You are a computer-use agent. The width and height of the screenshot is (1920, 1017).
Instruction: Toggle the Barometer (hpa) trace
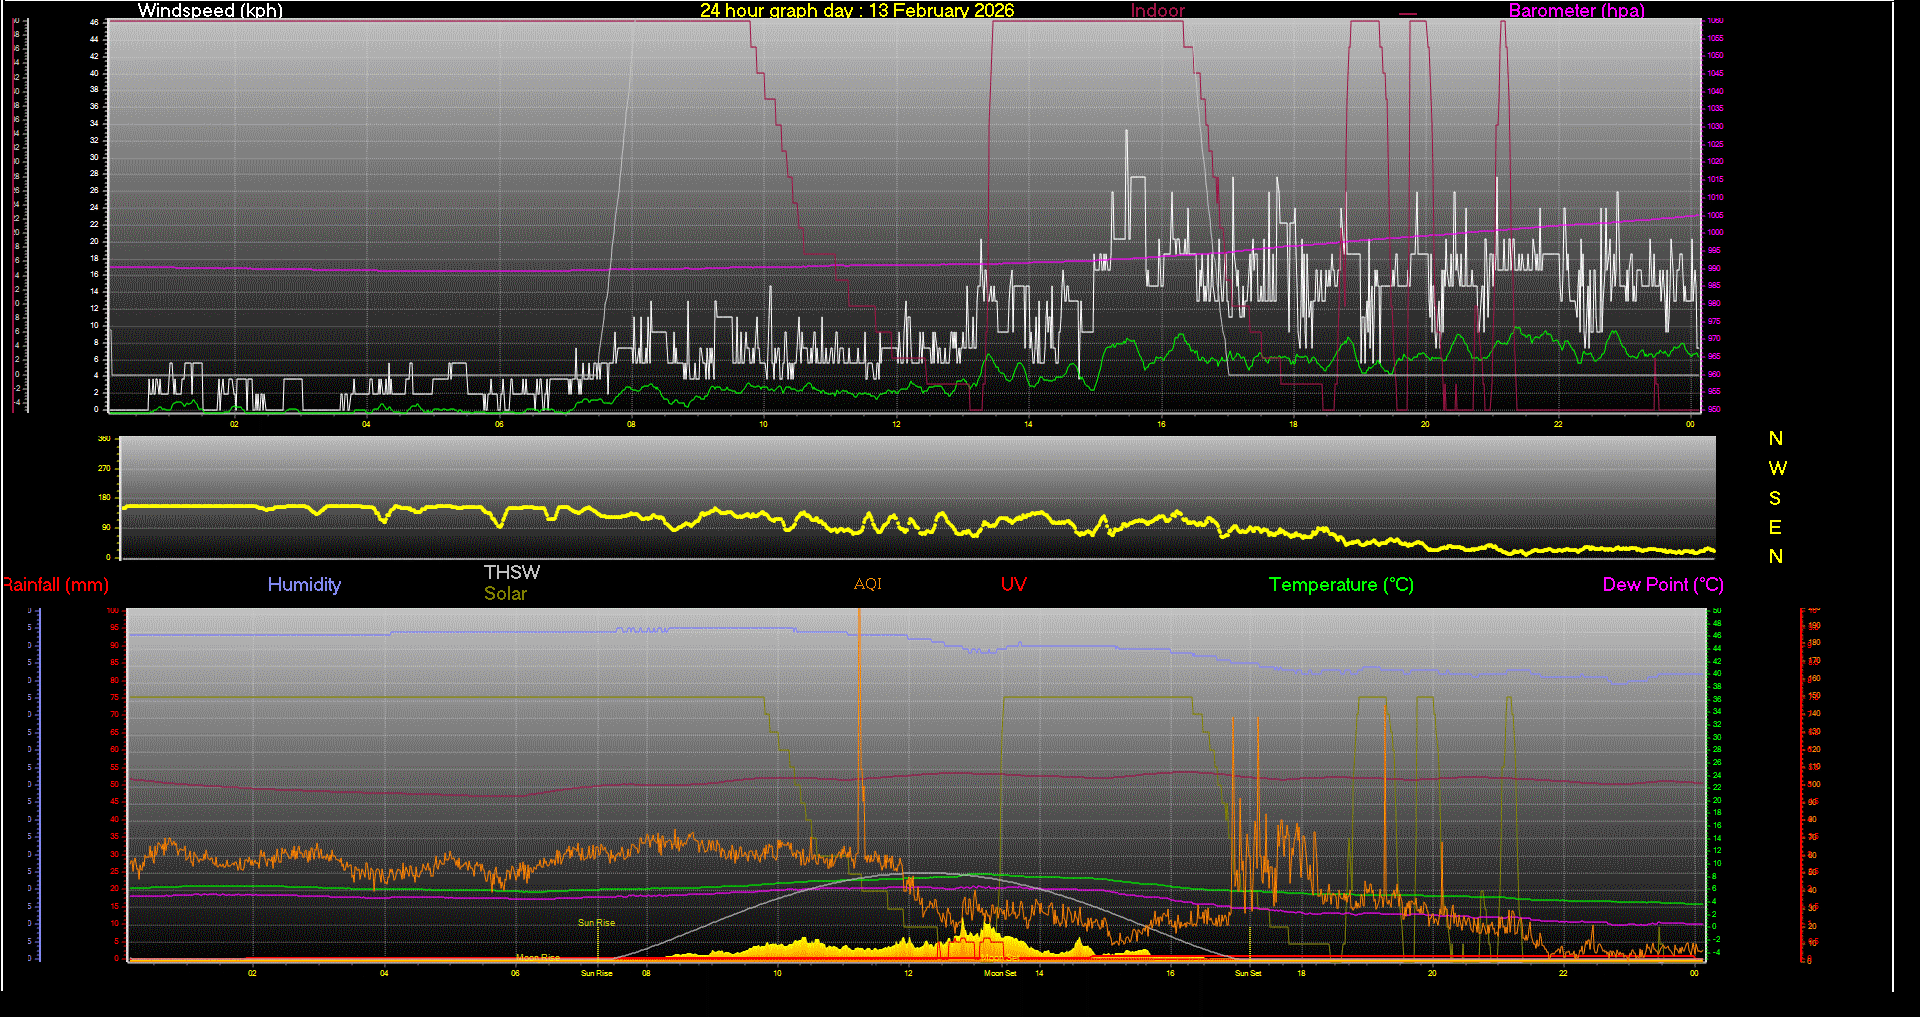click(1576, 11)
